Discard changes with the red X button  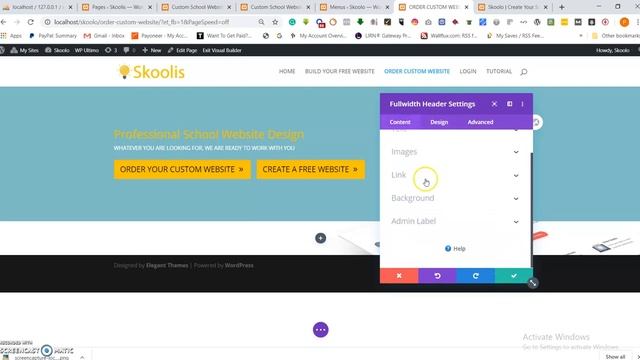[399, 276]
